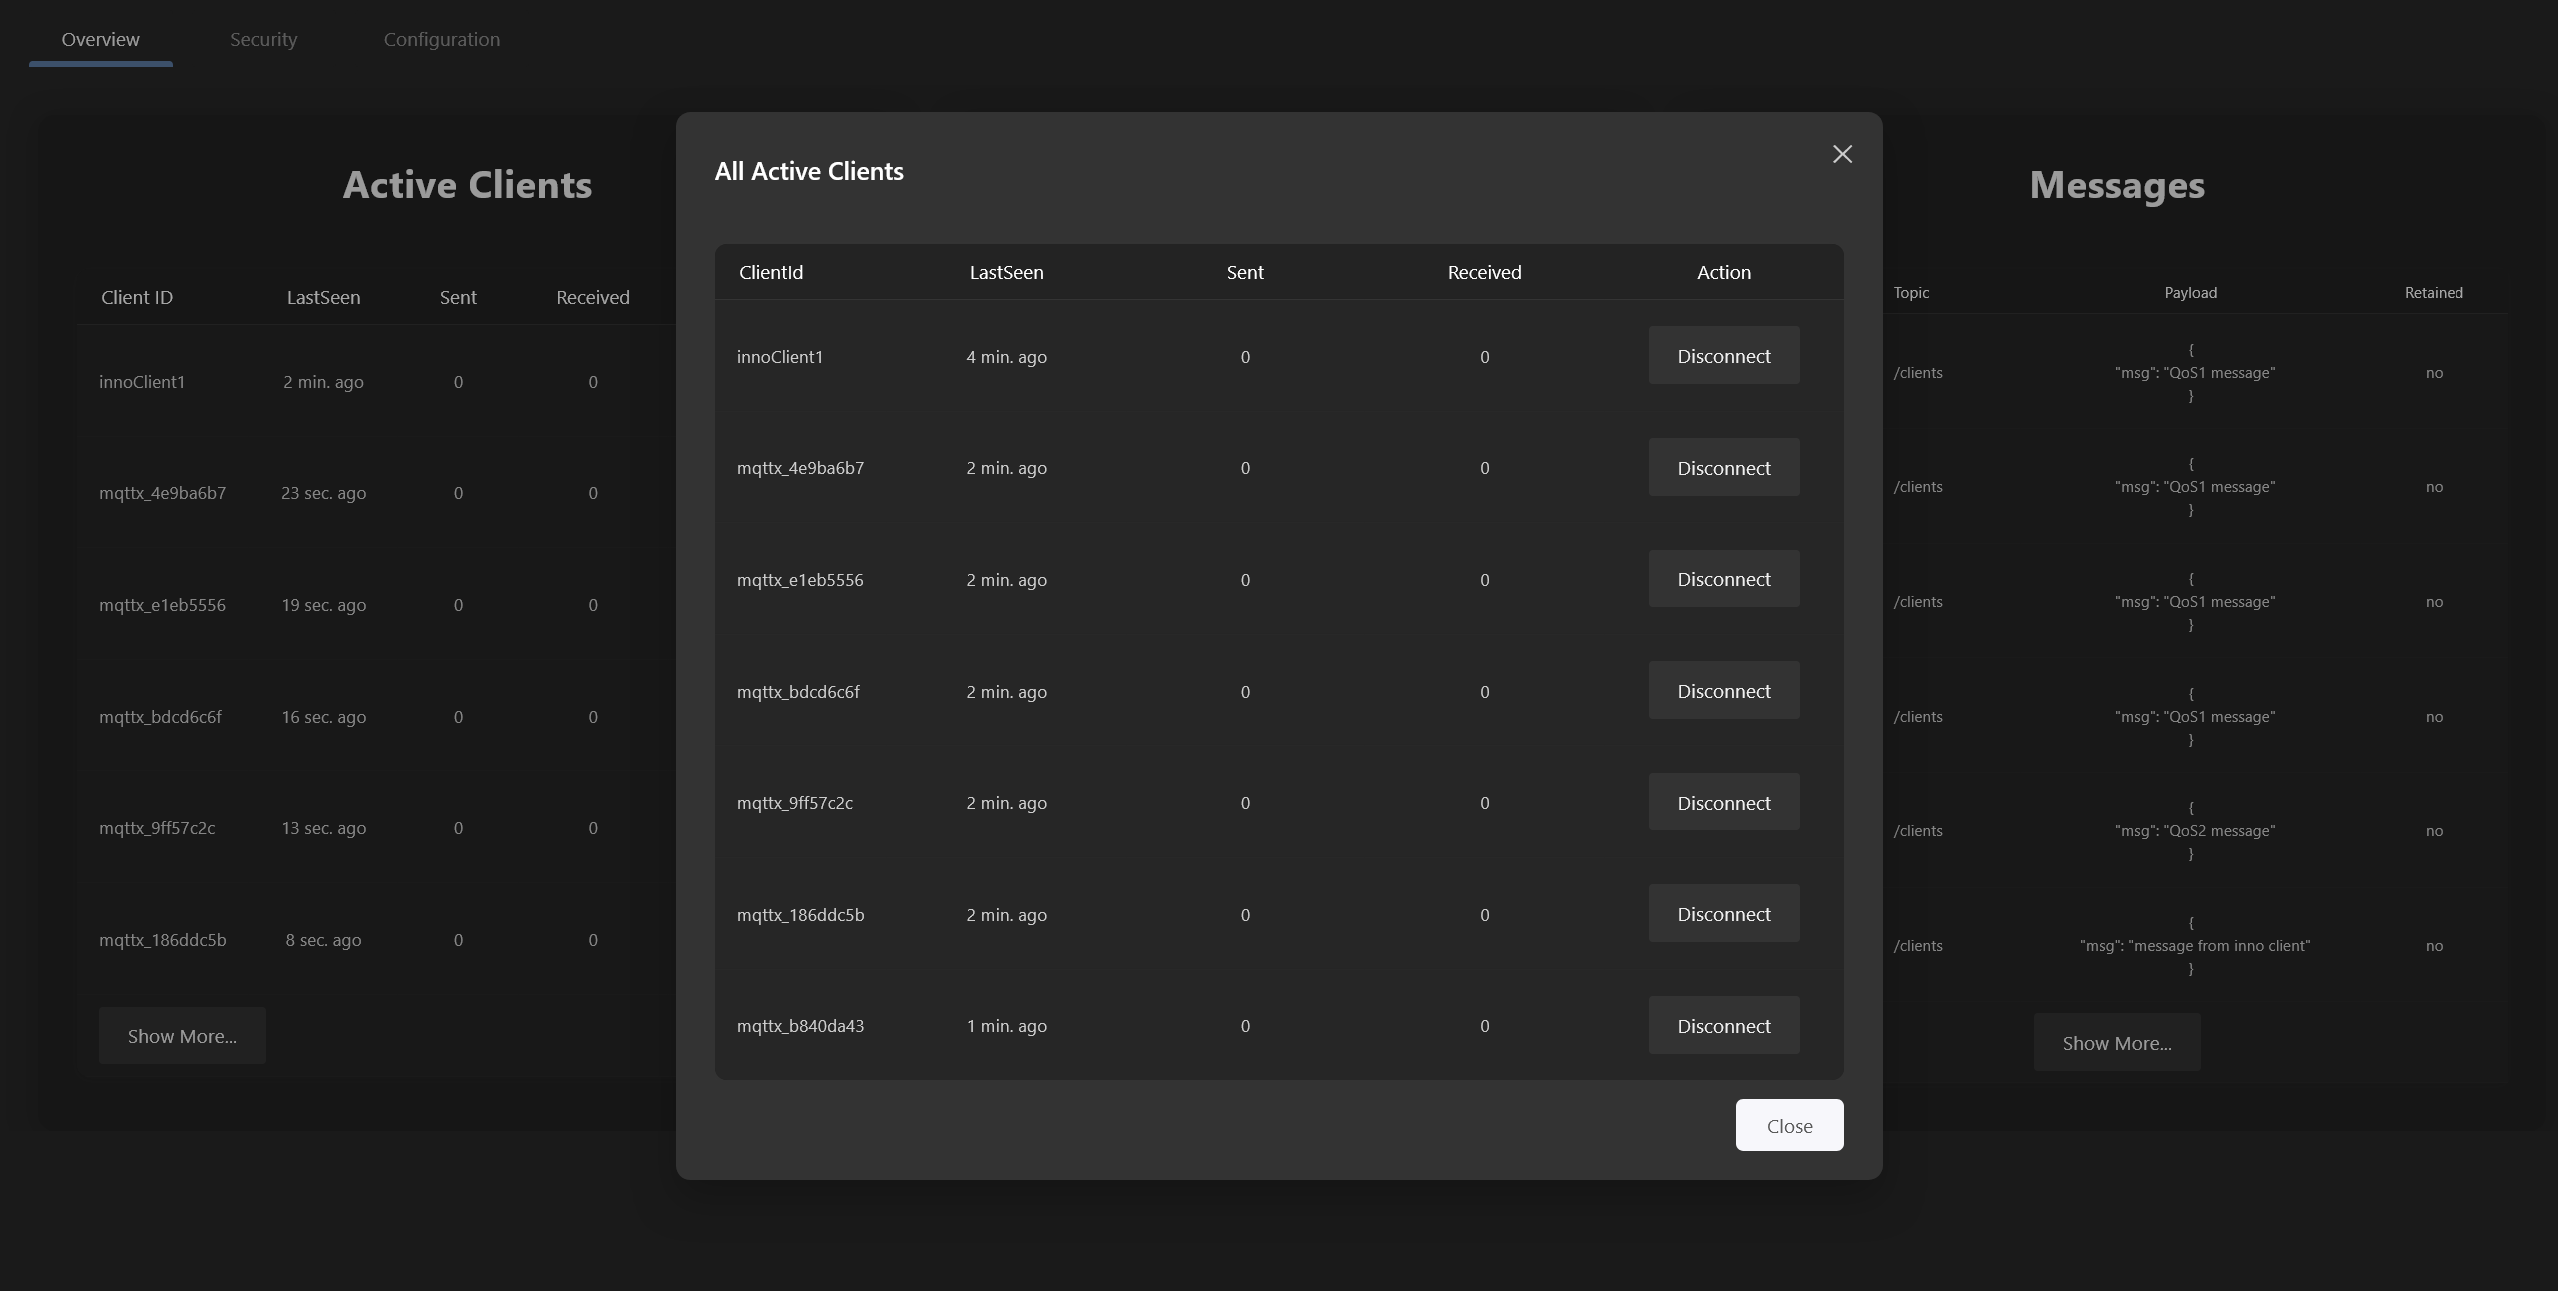Image resolution: width=2559 pixels, height=1292 pixels.
Task: Show more messages
Action: (x=2116, y=1043)
